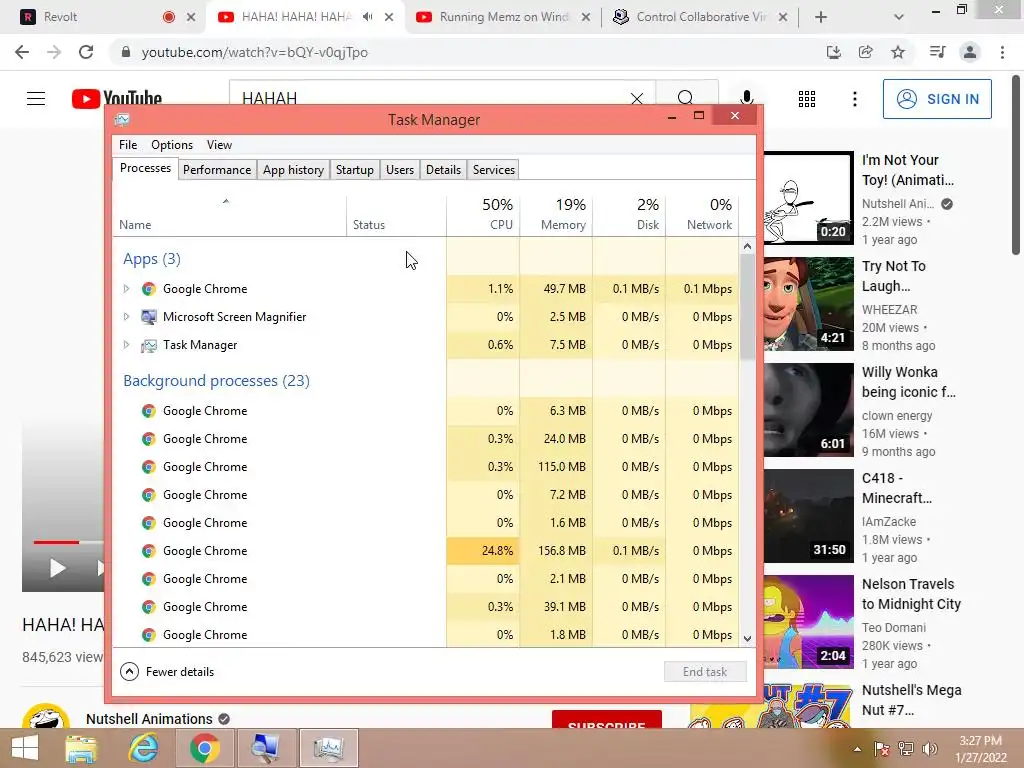Image resolution: width=1024 pixels, height=768 pixels.
Task: Open the Try Not To Laugh video thumbnail
Action: pos(808,304)
